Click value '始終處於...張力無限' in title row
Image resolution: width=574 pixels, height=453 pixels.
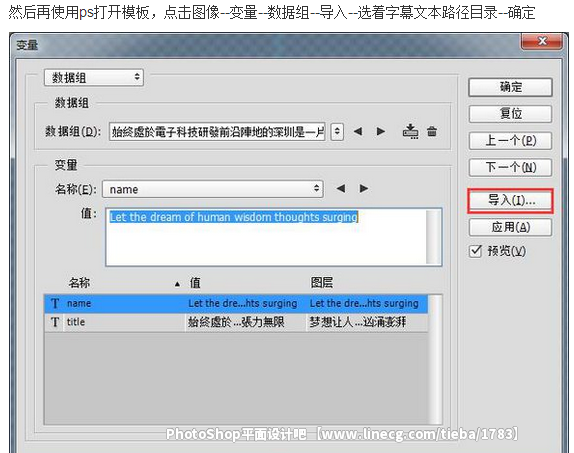[236, 322]
